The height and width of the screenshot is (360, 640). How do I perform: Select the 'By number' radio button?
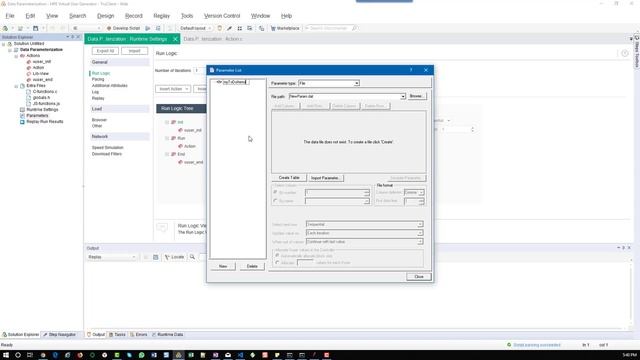[x=276, y=192]
